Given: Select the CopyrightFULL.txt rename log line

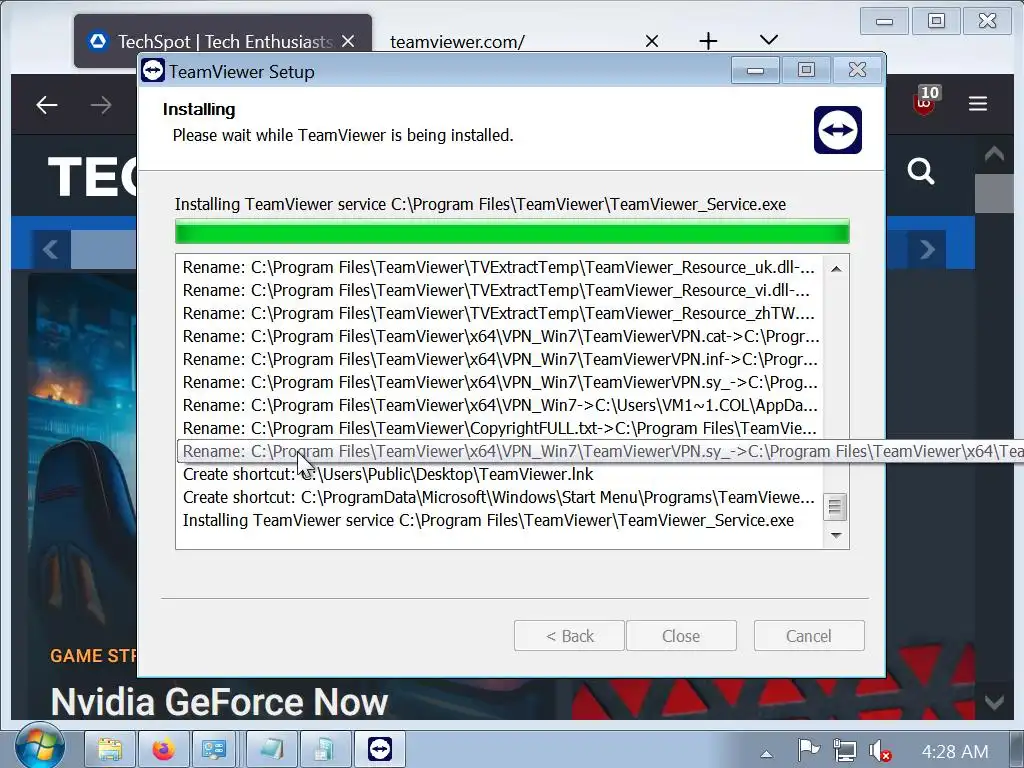Looking at the screenshot, I should pos(499,428).
